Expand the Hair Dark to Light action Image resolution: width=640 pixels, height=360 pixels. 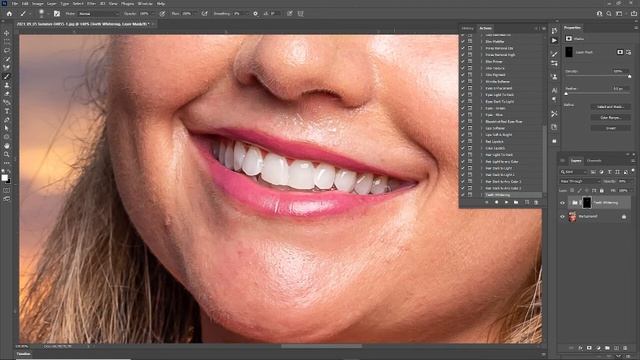coord(482,168)
